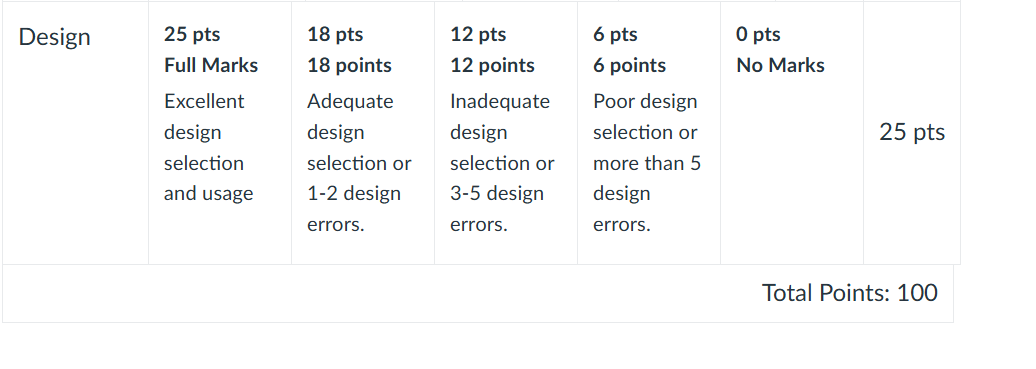Click the 'more than 5 design errors' text
The image size is (1036, 369).
[647, 194]
